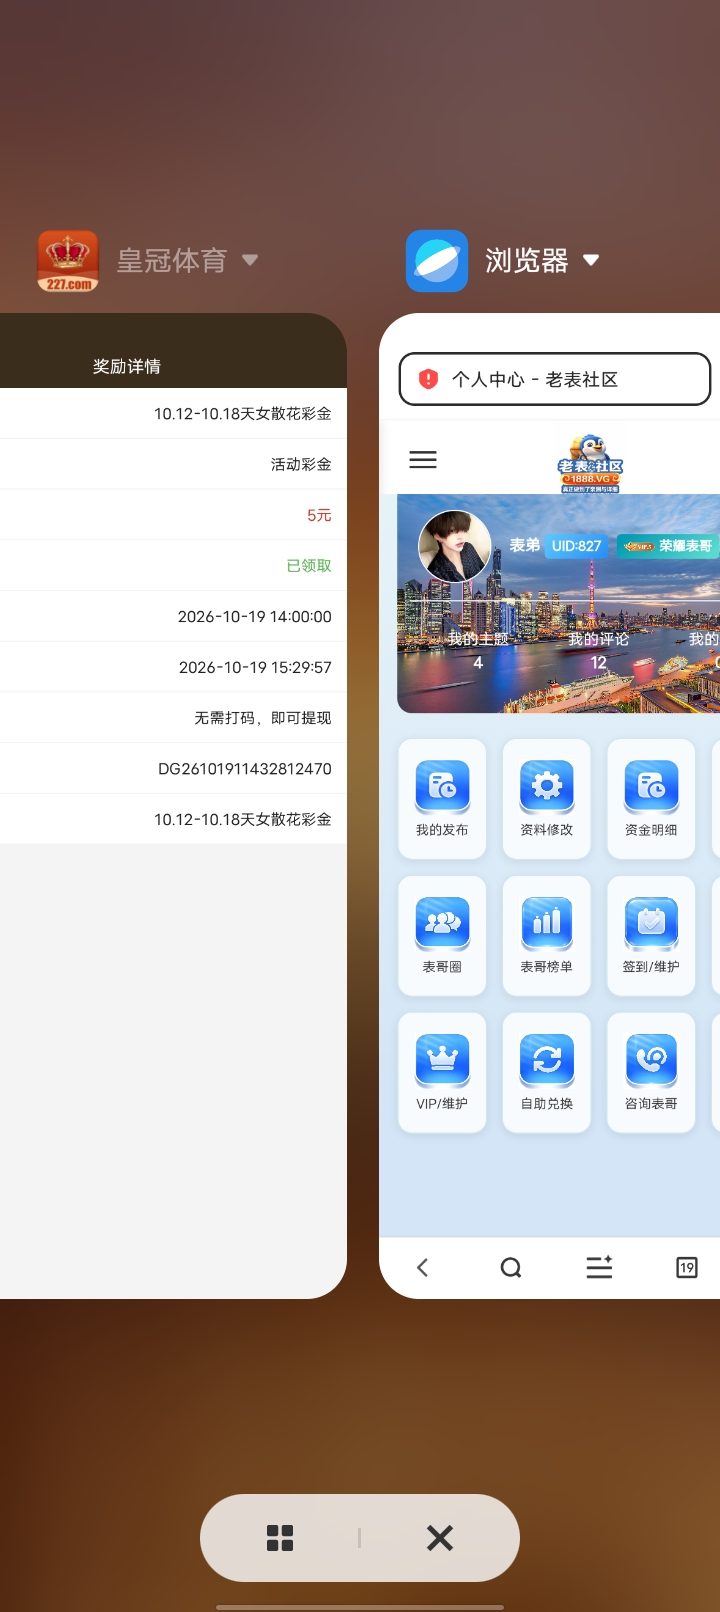Open the 表哥榜单 chart icon
This screenshot has width=720, height=1612.
click(x=547, y=924)
